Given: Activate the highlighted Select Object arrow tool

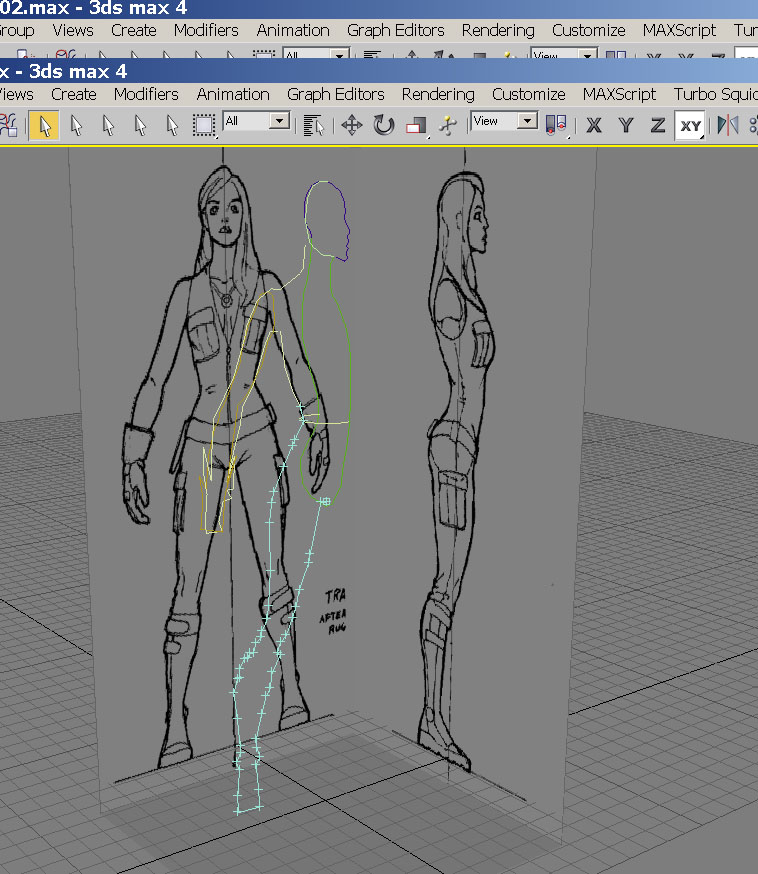Looking at the screenshot, I should (43, 125).
